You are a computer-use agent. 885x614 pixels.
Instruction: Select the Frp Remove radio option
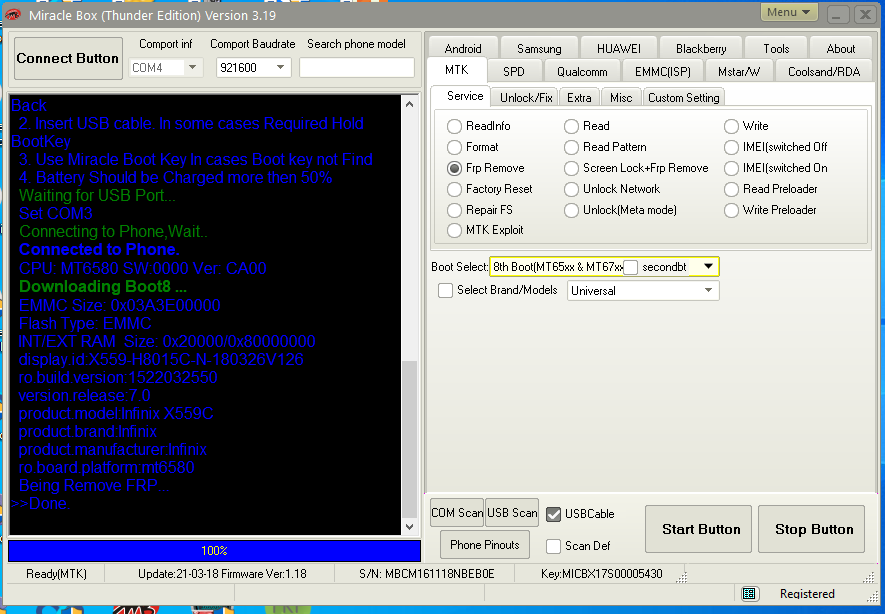click(x=455, y=168)
